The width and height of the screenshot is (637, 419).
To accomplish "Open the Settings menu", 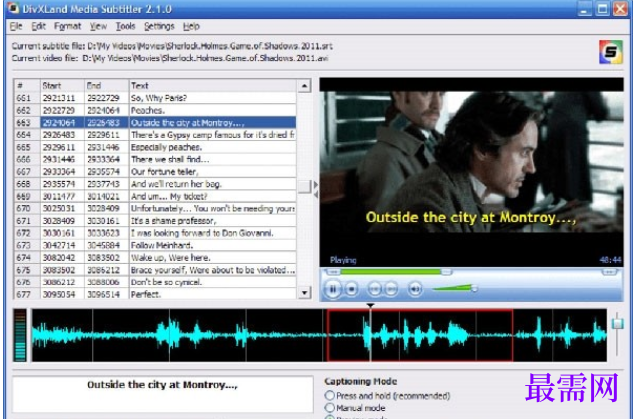I will 159,26.
